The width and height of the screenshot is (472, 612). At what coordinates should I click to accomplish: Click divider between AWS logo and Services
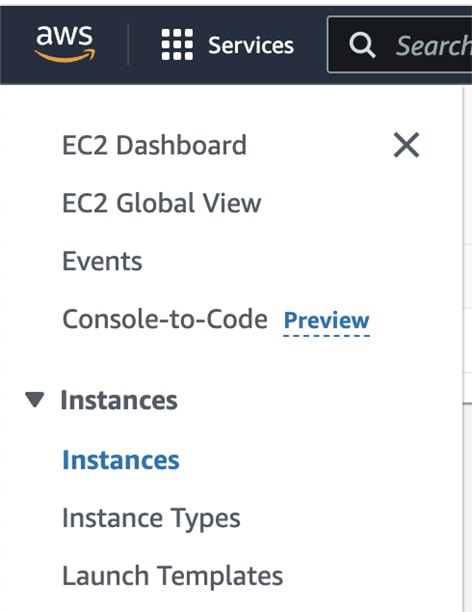tap(128, 44)
